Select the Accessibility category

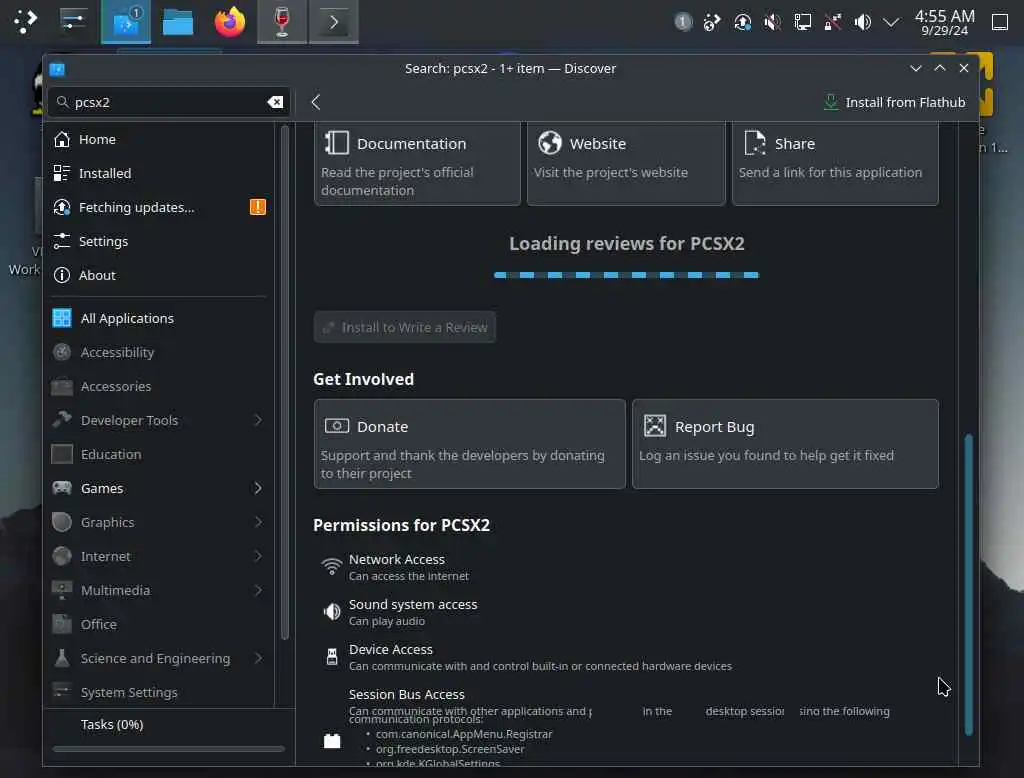[159, 352]
